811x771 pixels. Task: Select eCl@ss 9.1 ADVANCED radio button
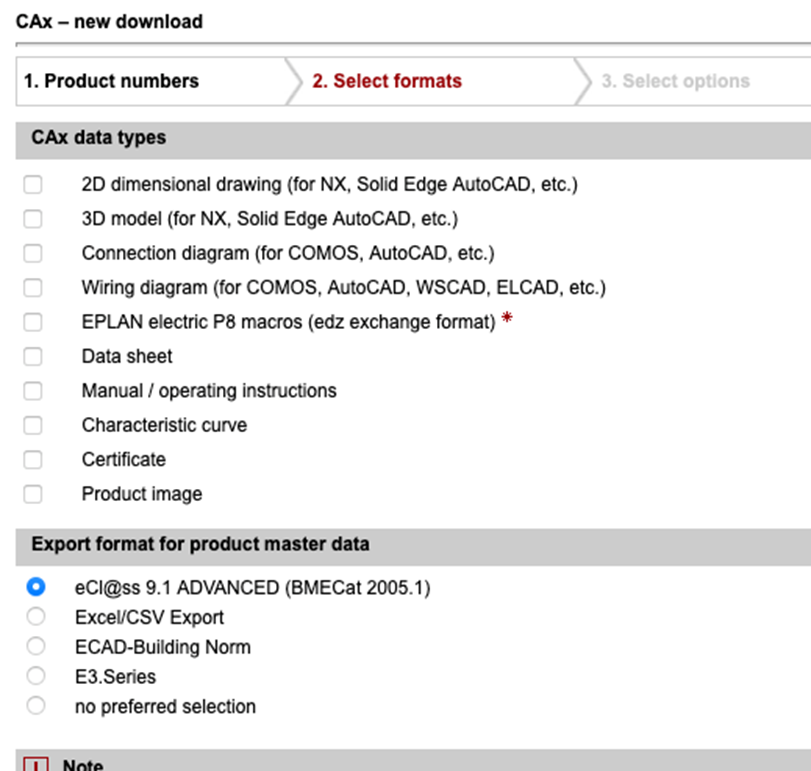37,587
